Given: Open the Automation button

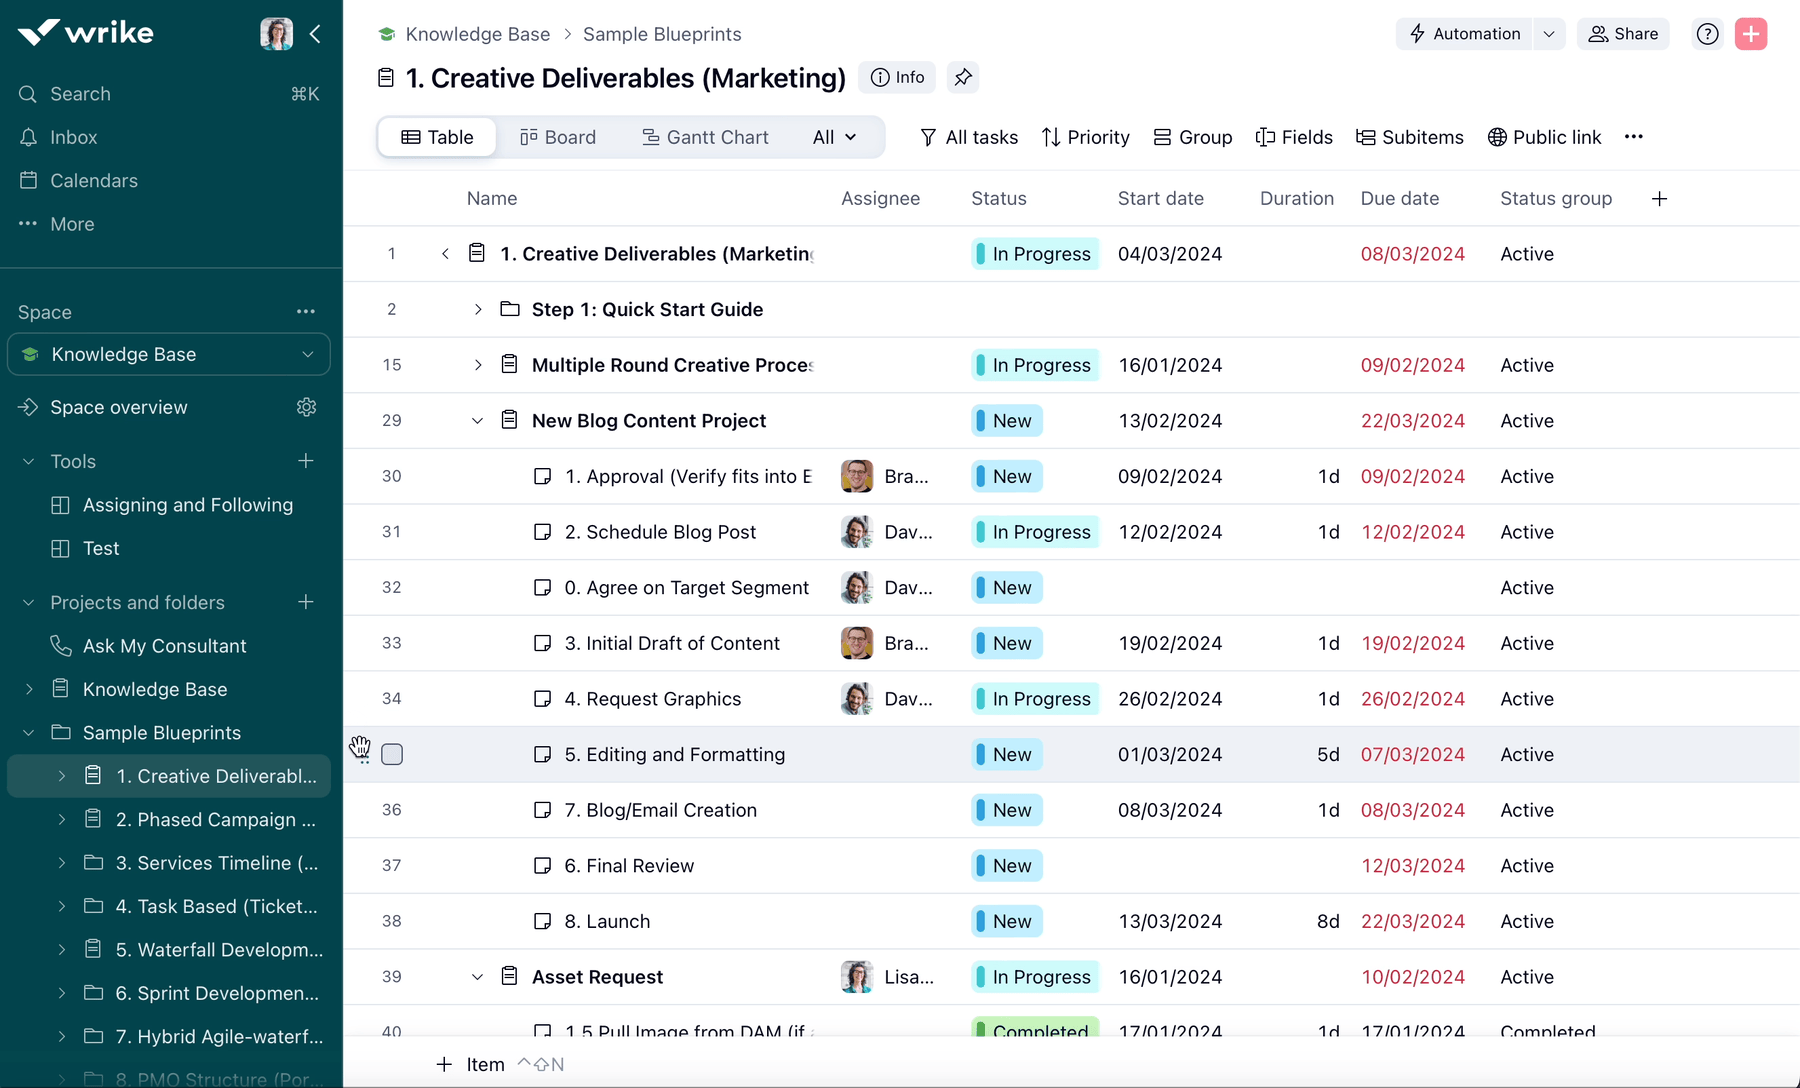Looking at the screenshot, I should tap(1464, 34).
